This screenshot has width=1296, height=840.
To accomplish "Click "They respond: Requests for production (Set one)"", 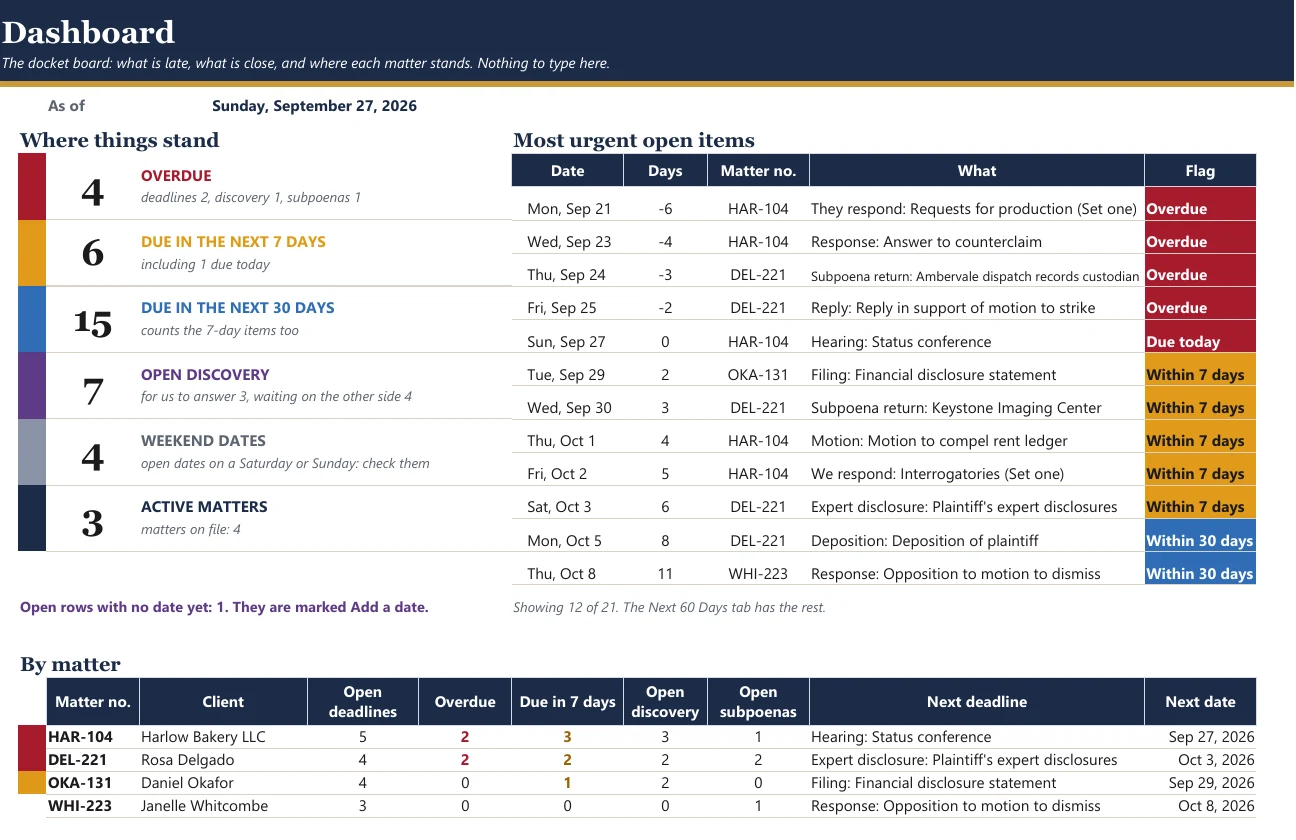I will [x=974, y=209].
